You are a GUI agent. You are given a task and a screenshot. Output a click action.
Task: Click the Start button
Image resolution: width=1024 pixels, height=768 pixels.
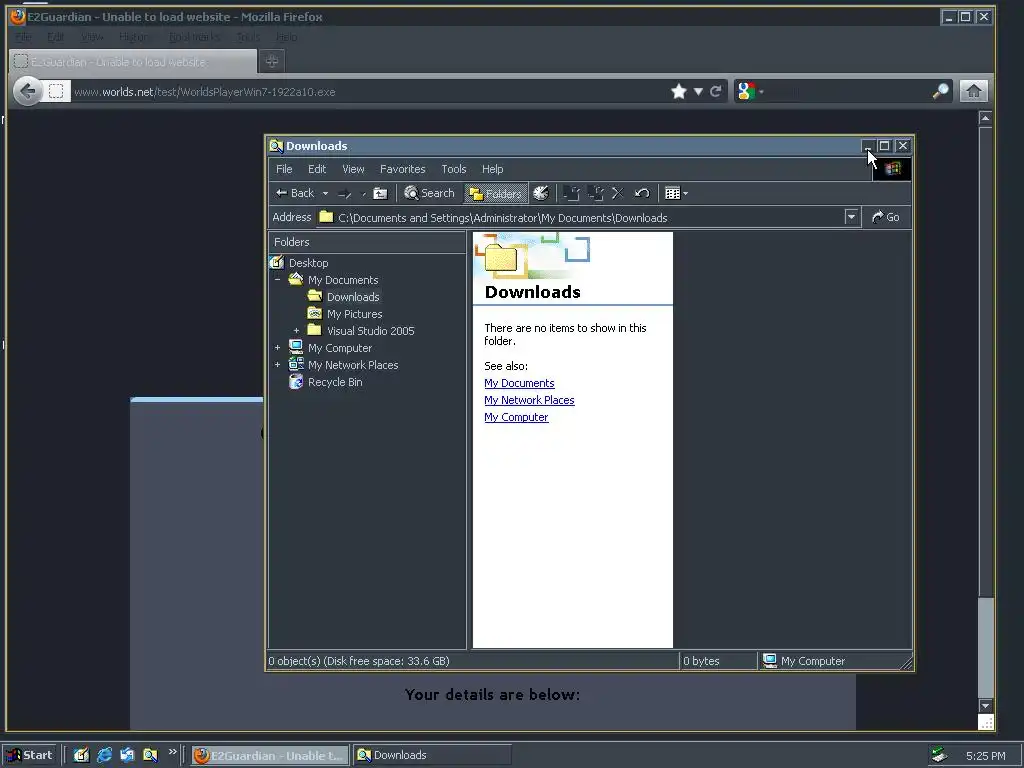pyautogui.click(x=30, y=756)
